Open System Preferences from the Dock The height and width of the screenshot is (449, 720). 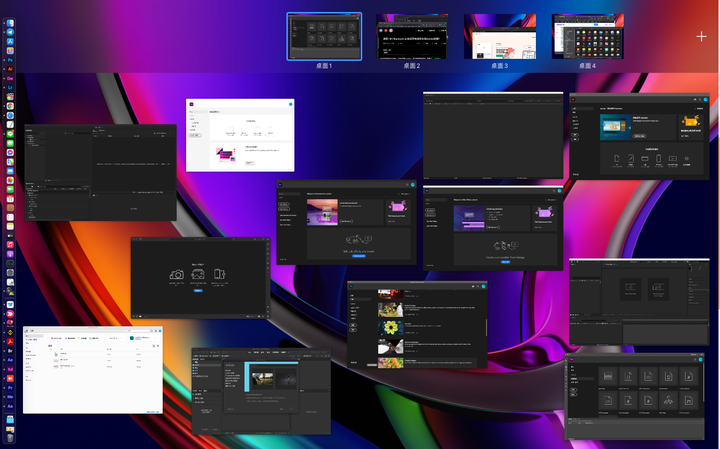point(10,273)
